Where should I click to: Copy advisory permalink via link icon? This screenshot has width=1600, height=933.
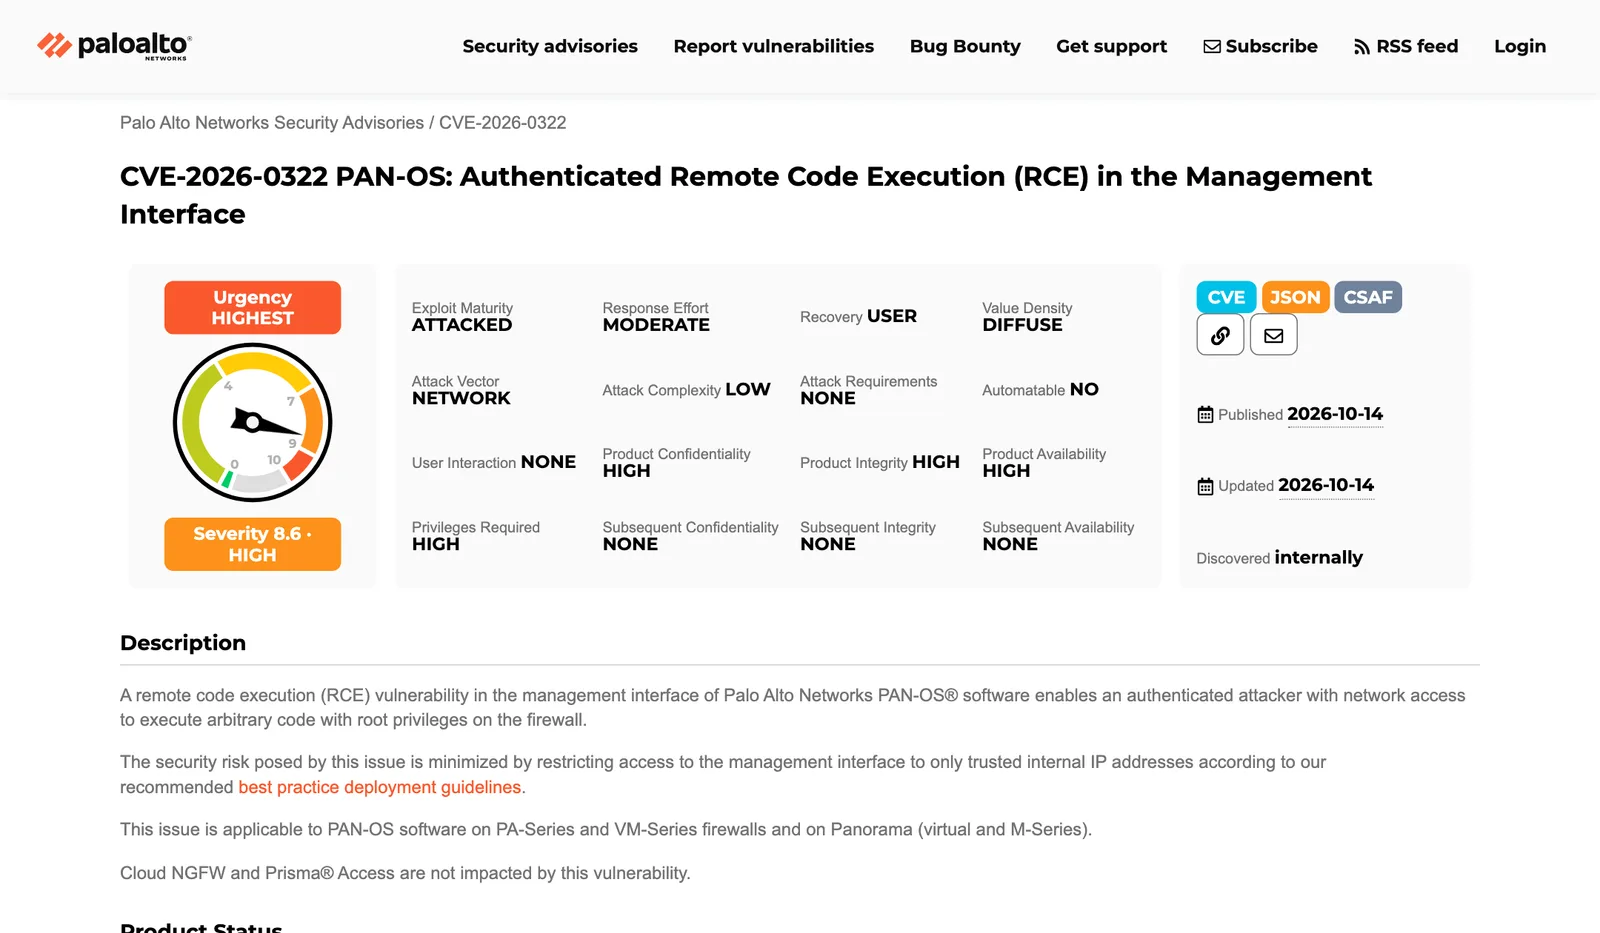(x=1220, y=335)
